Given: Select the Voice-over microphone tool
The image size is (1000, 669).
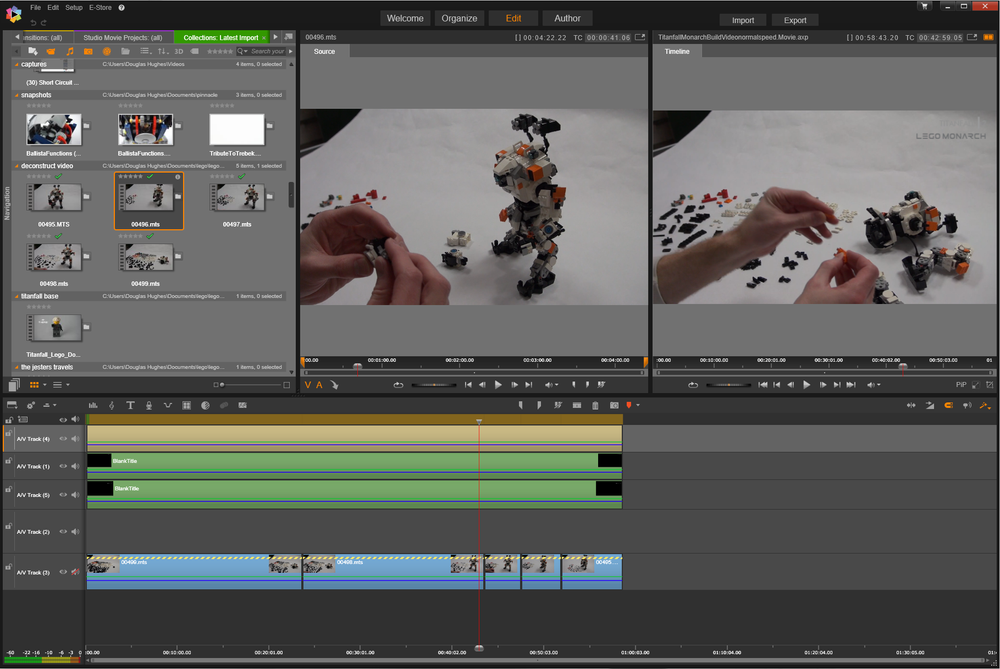Looking at the screenshot, I should [x=149, y=405].
